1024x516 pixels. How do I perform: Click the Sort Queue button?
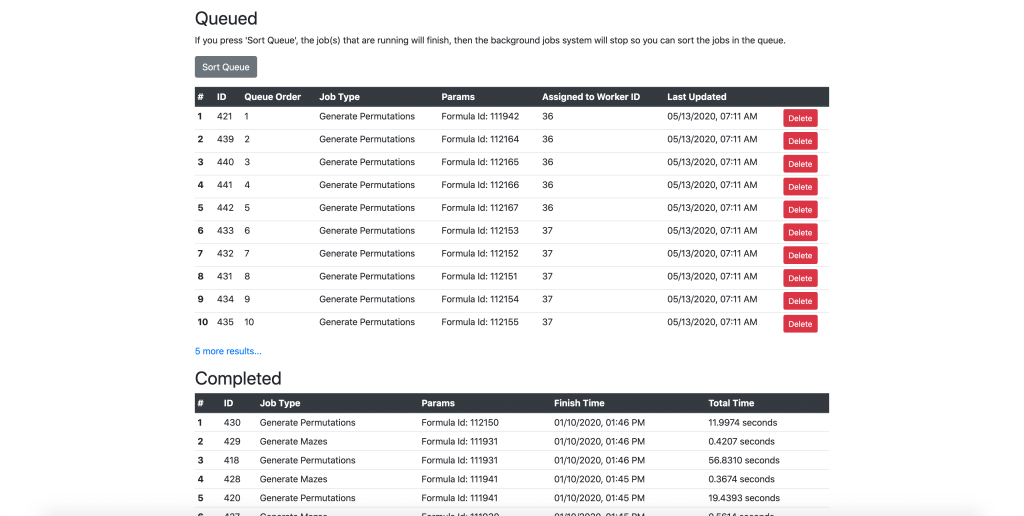(x=226, y=67)
